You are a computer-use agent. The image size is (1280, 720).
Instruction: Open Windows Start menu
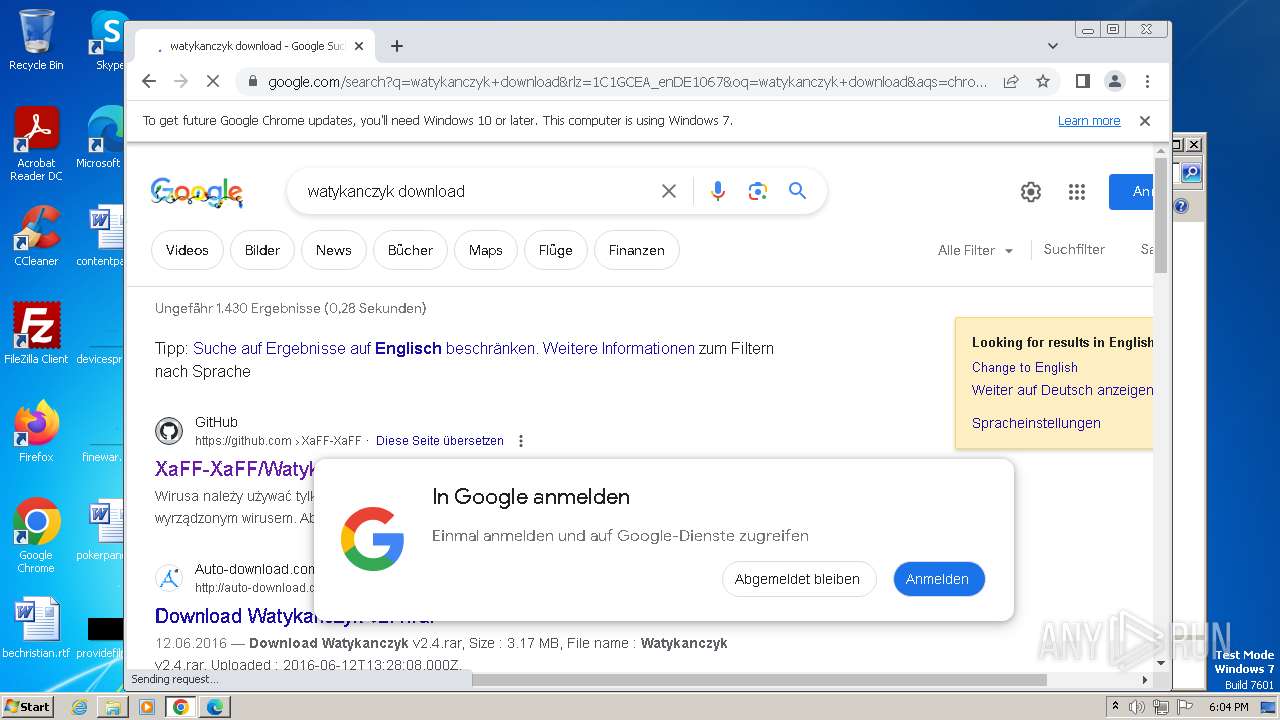[x=27, y=706]
